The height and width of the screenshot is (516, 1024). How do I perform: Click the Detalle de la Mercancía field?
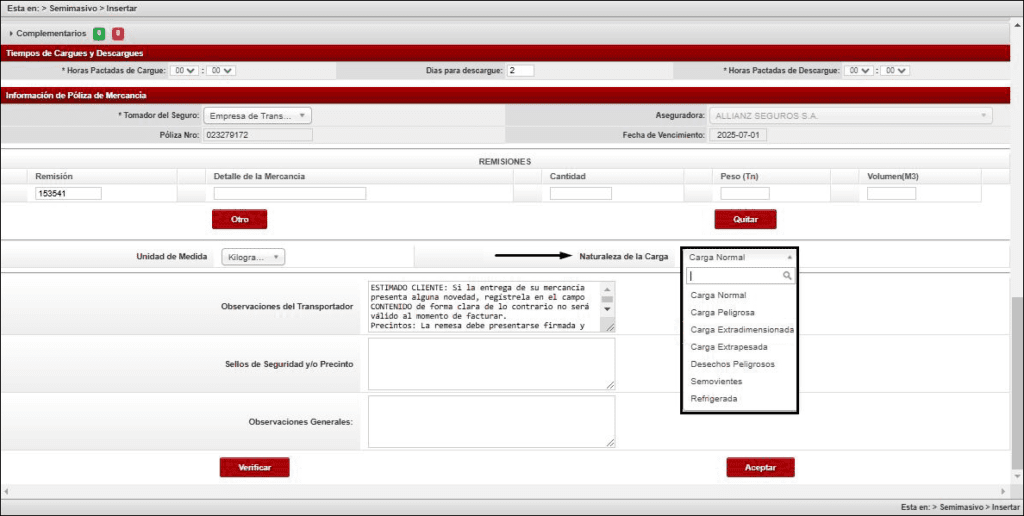[x=289, y=194]
